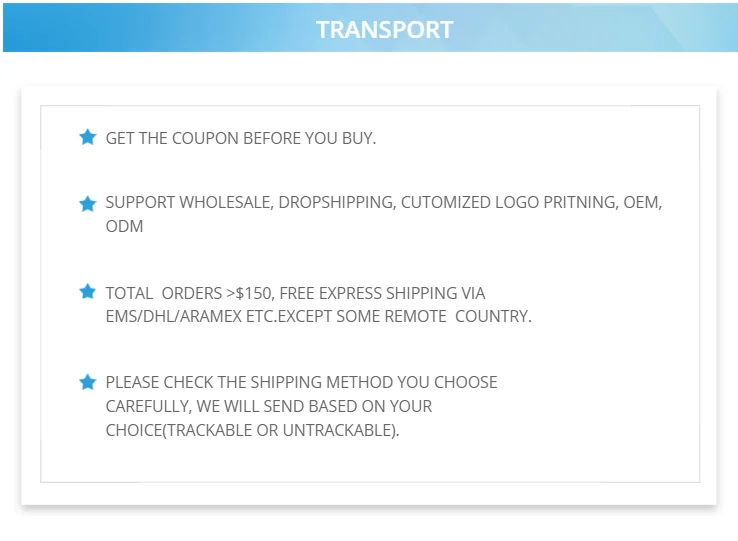This screenshot has height=541, width=738.
Task: Select the star beside PLEASE CHECK THE SHIPPING
Action: (x=88, y=382)
